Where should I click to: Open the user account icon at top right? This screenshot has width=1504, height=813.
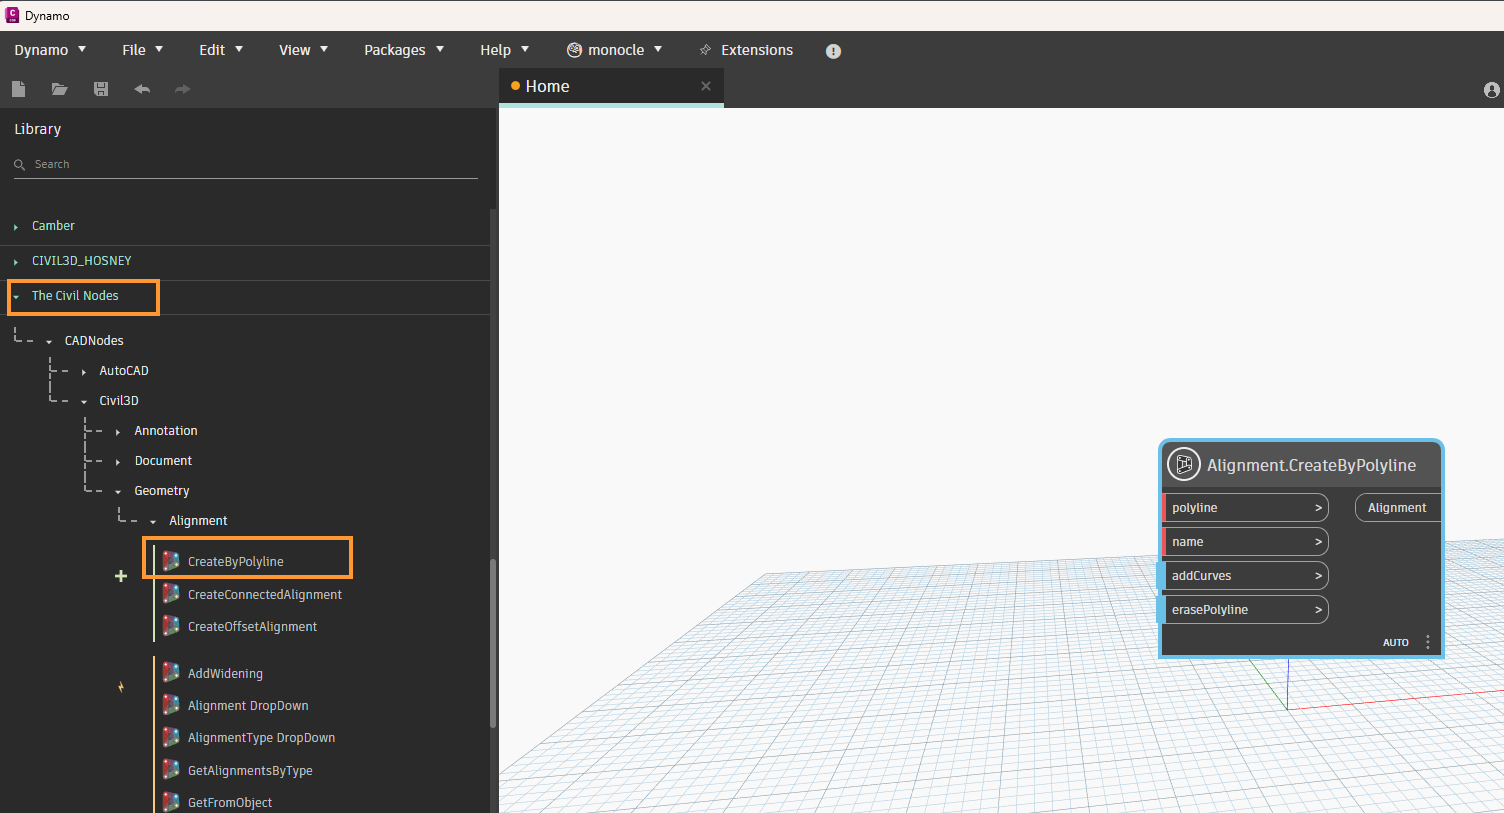point(1492,90)
